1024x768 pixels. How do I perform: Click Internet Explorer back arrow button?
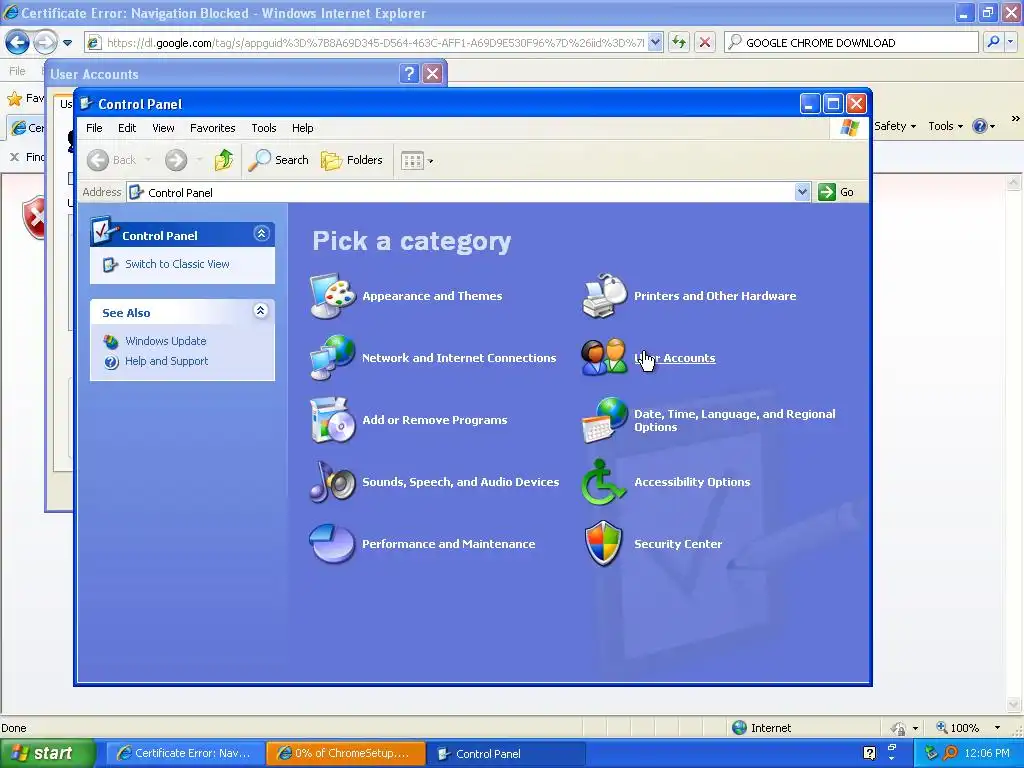tap(17, 43)
